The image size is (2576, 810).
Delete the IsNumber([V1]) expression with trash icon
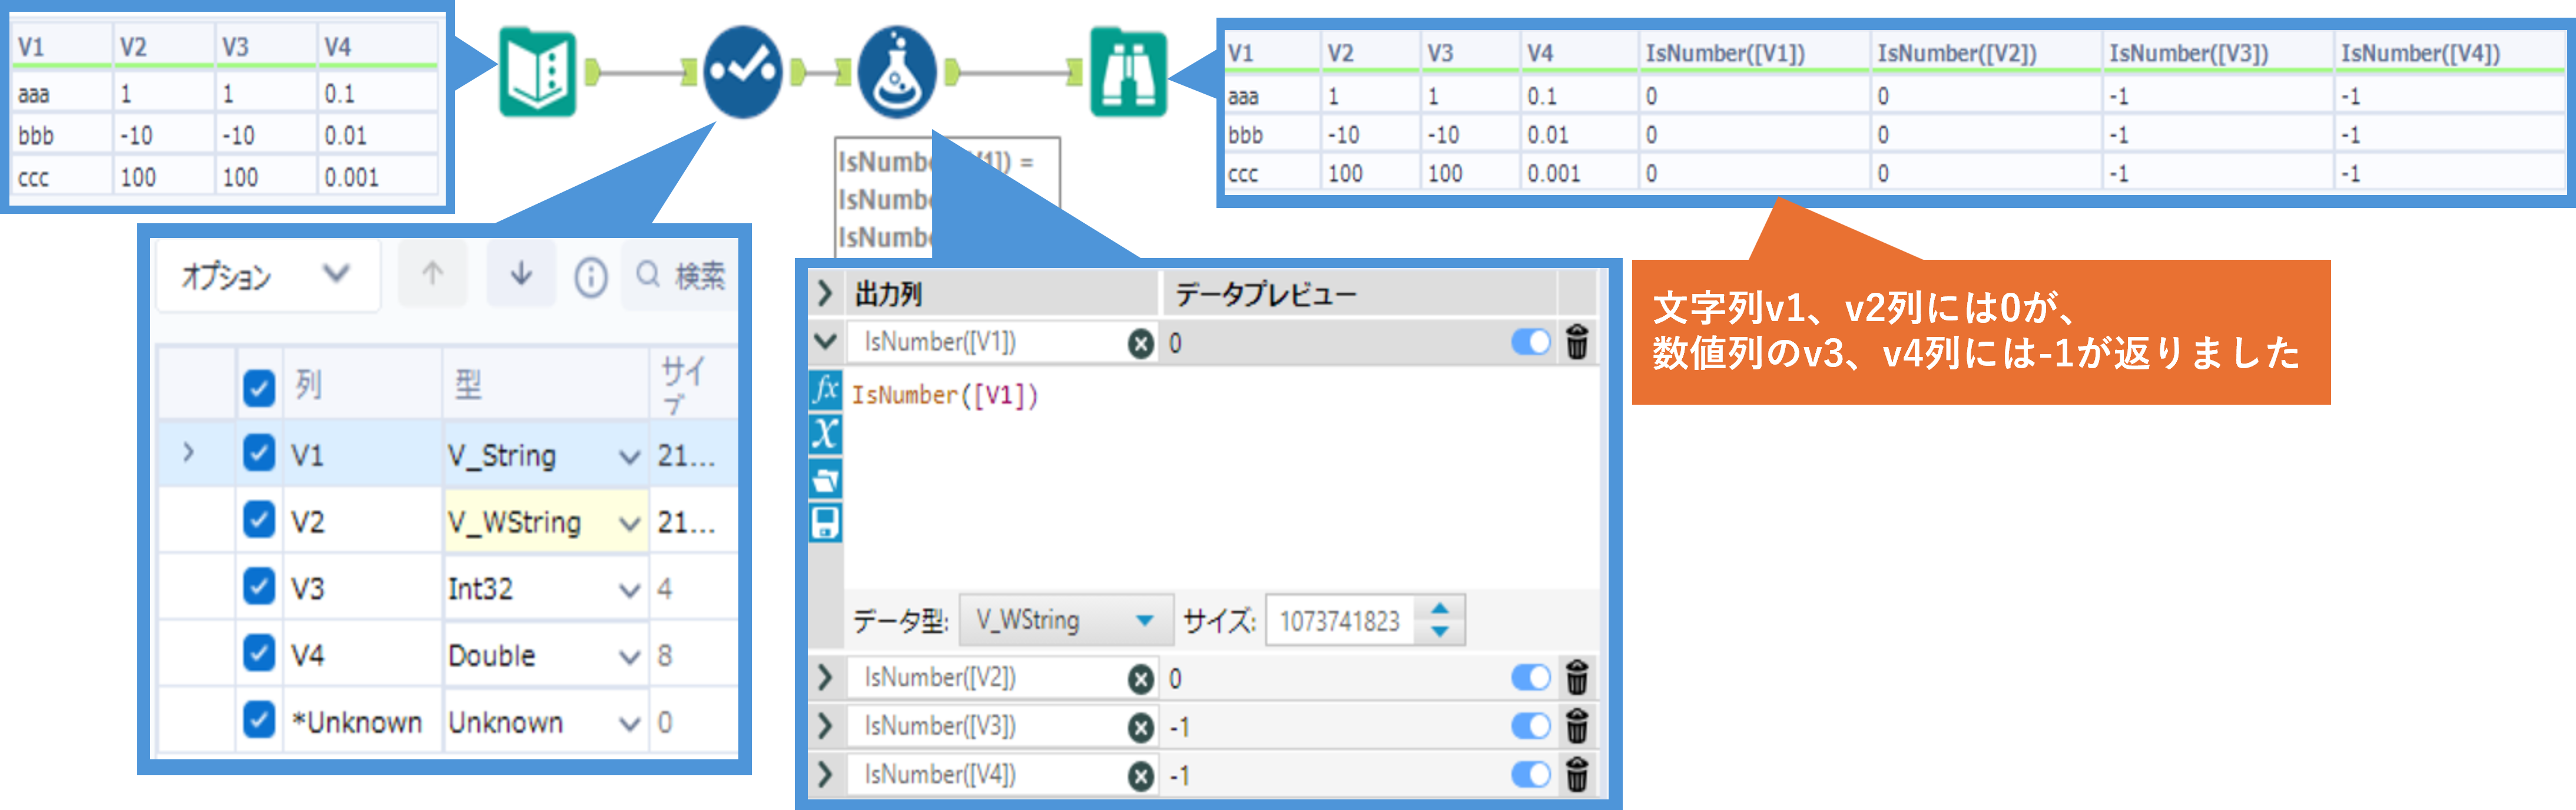pos(1577,342)
